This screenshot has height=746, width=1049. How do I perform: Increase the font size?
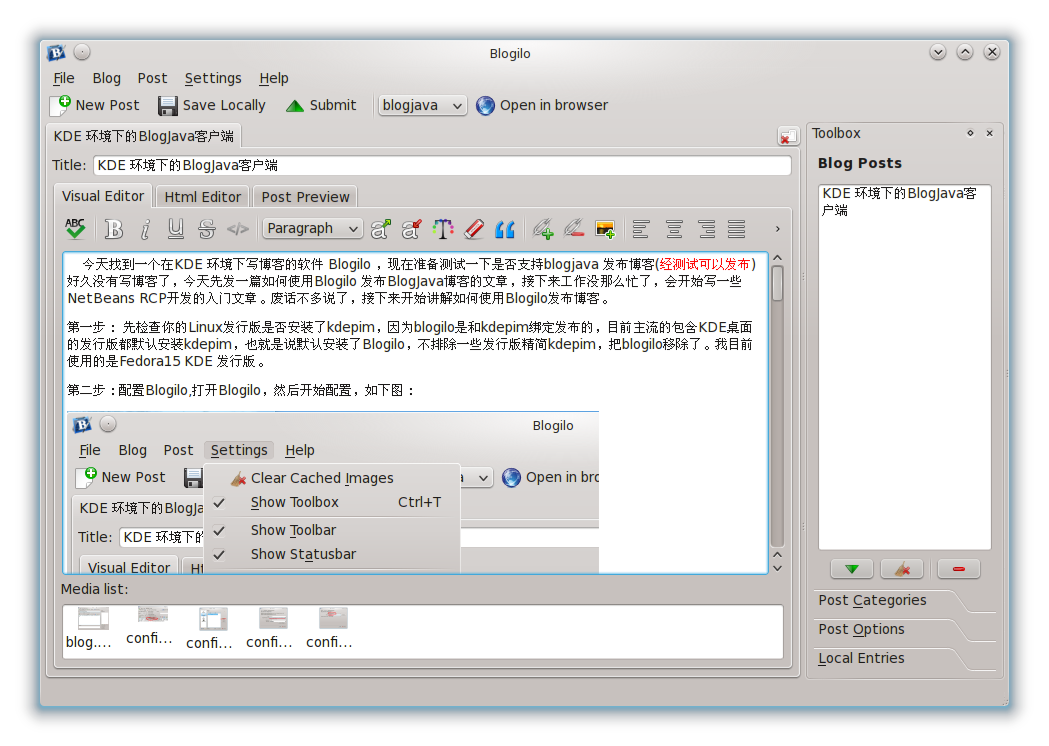tap(381, 229)
